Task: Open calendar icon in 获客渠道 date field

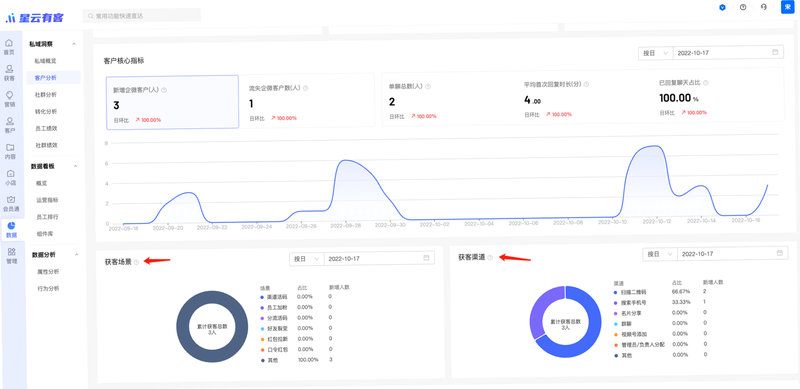Action: tap(780, 253)
